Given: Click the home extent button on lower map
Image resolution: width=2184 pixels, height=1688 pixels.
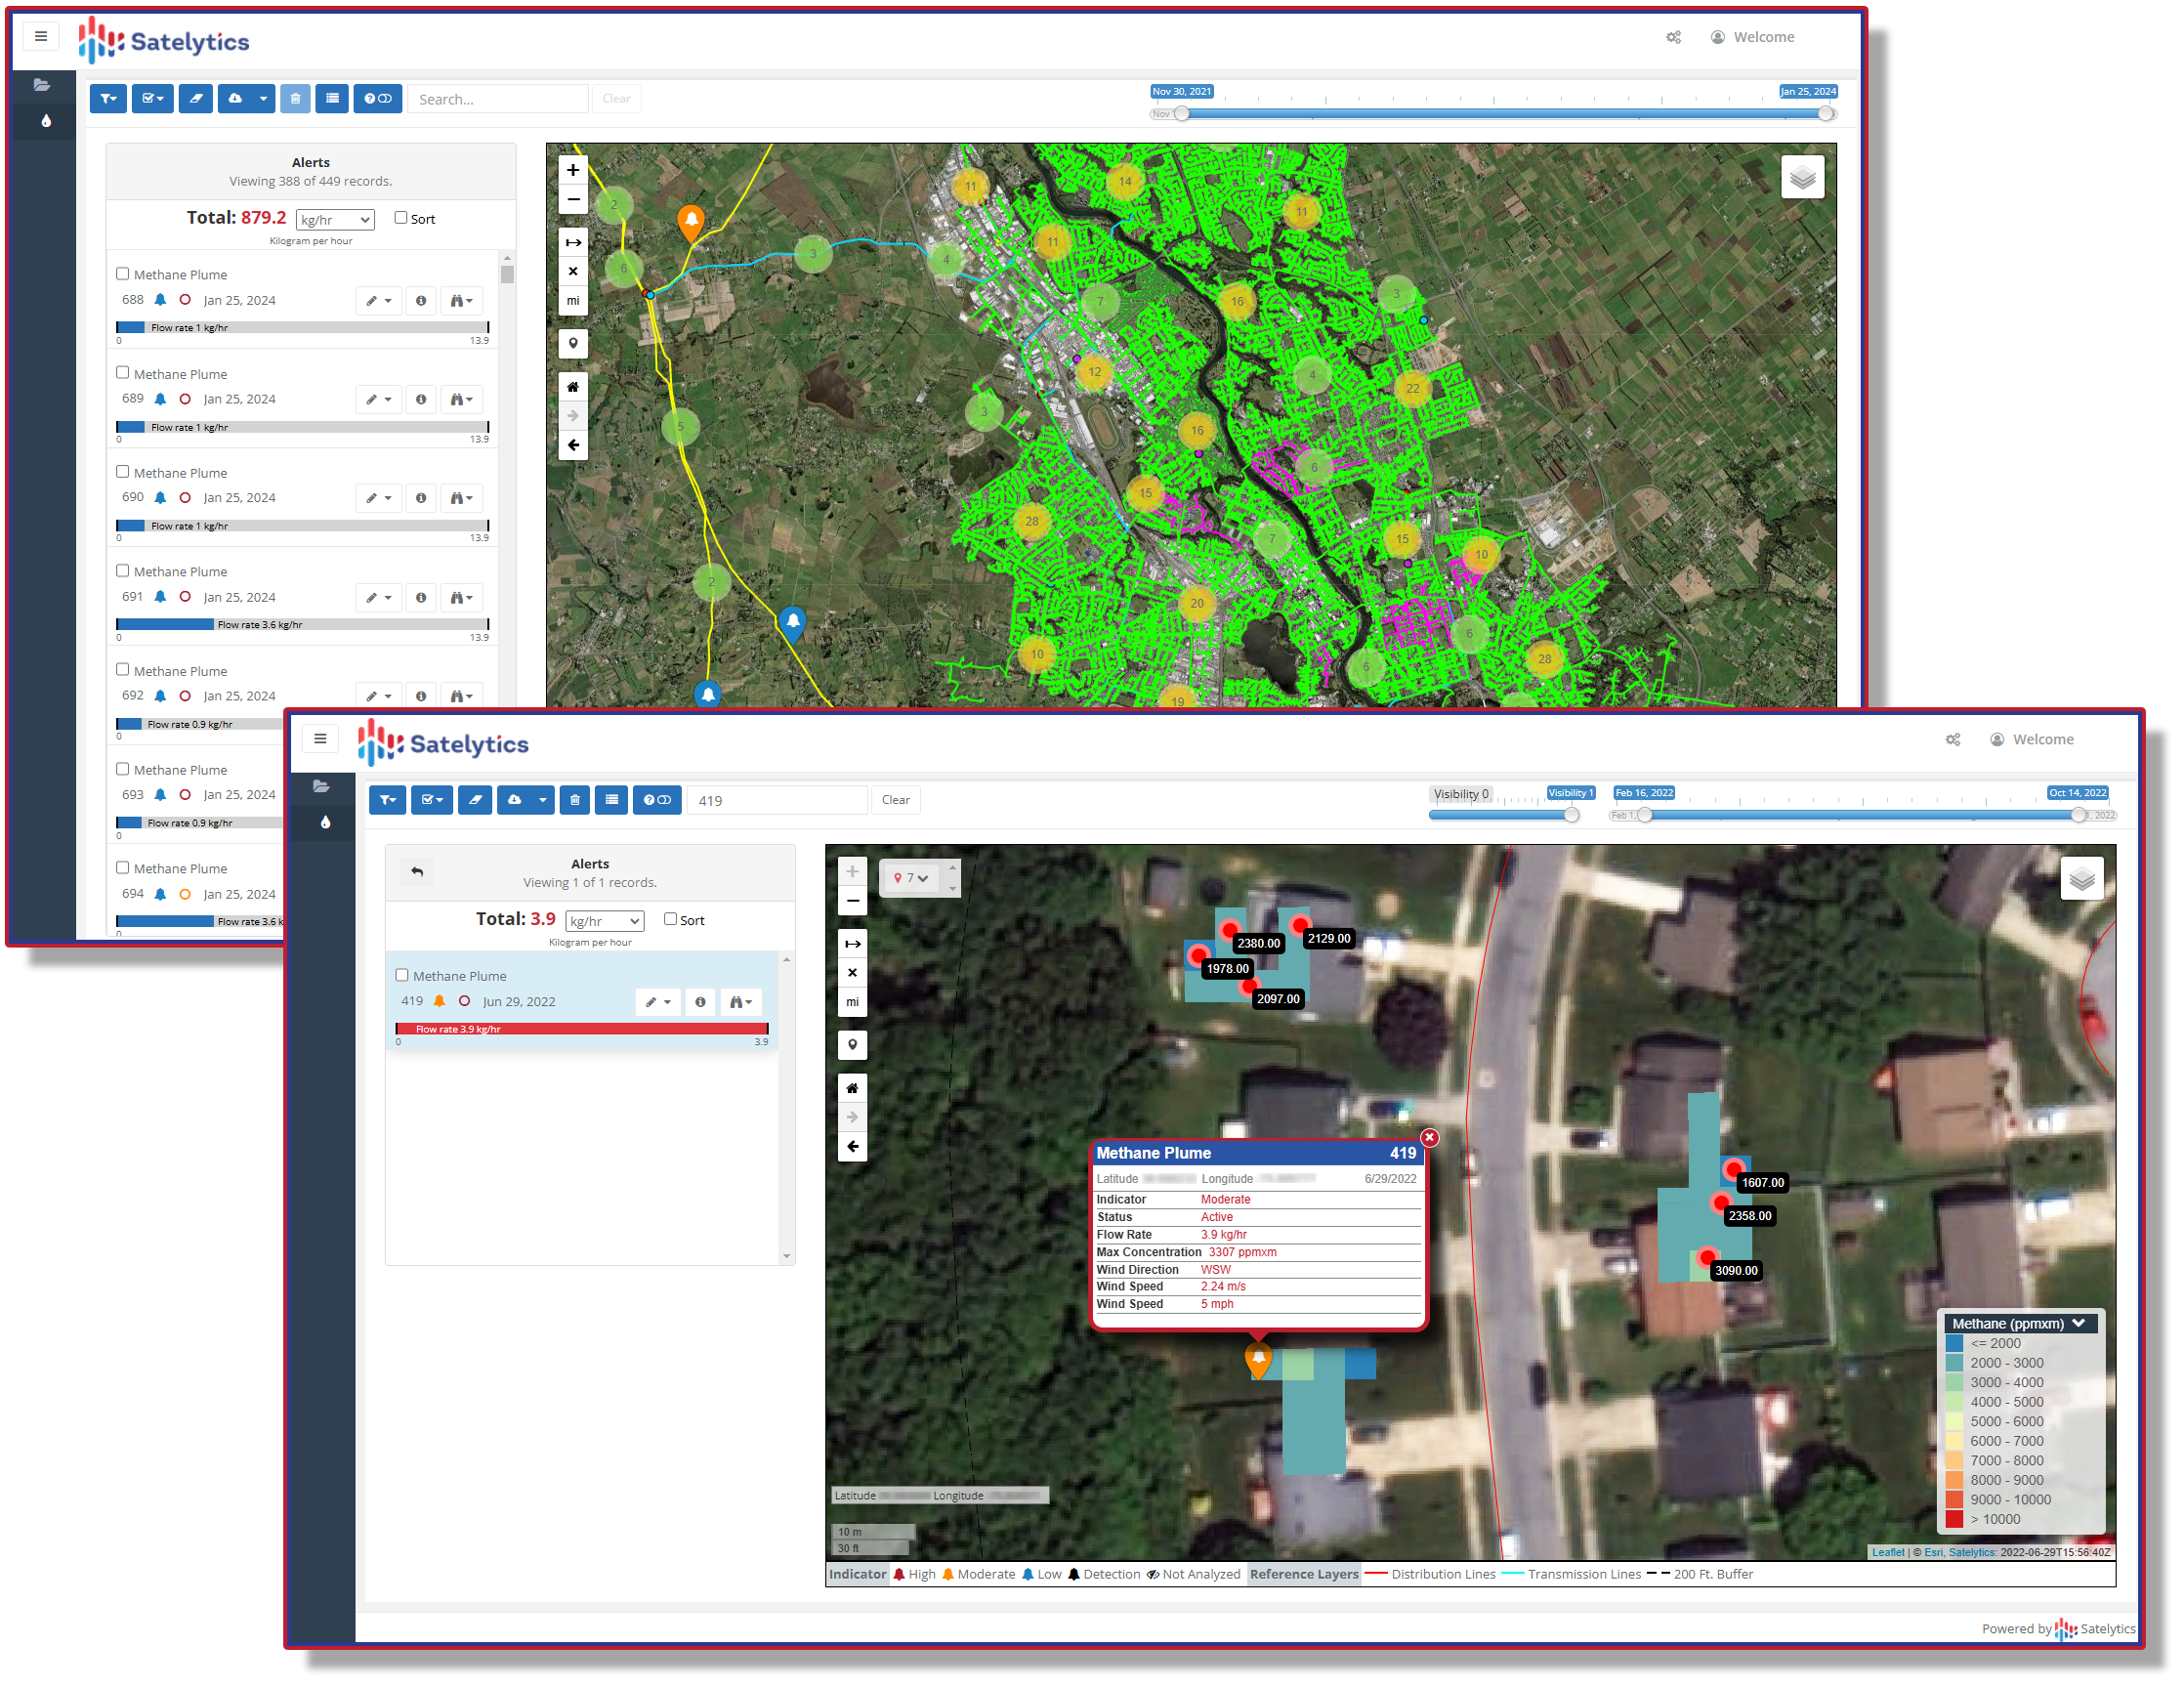Looking at the screenshot, I should [852, 1089].
